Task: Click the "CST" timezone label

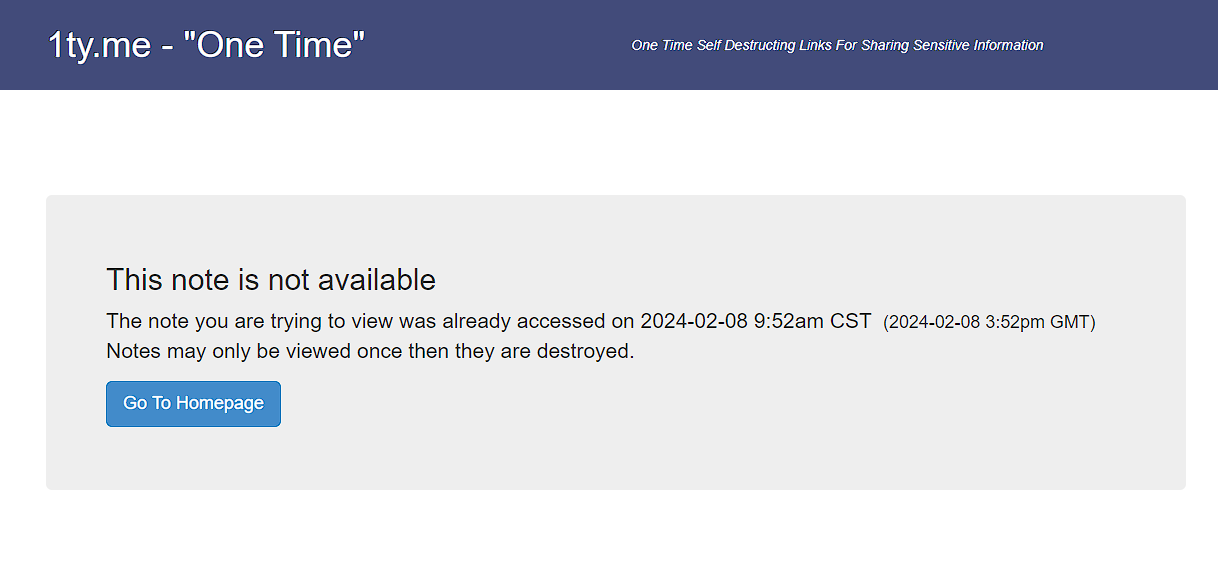Action: pos(850,322)
